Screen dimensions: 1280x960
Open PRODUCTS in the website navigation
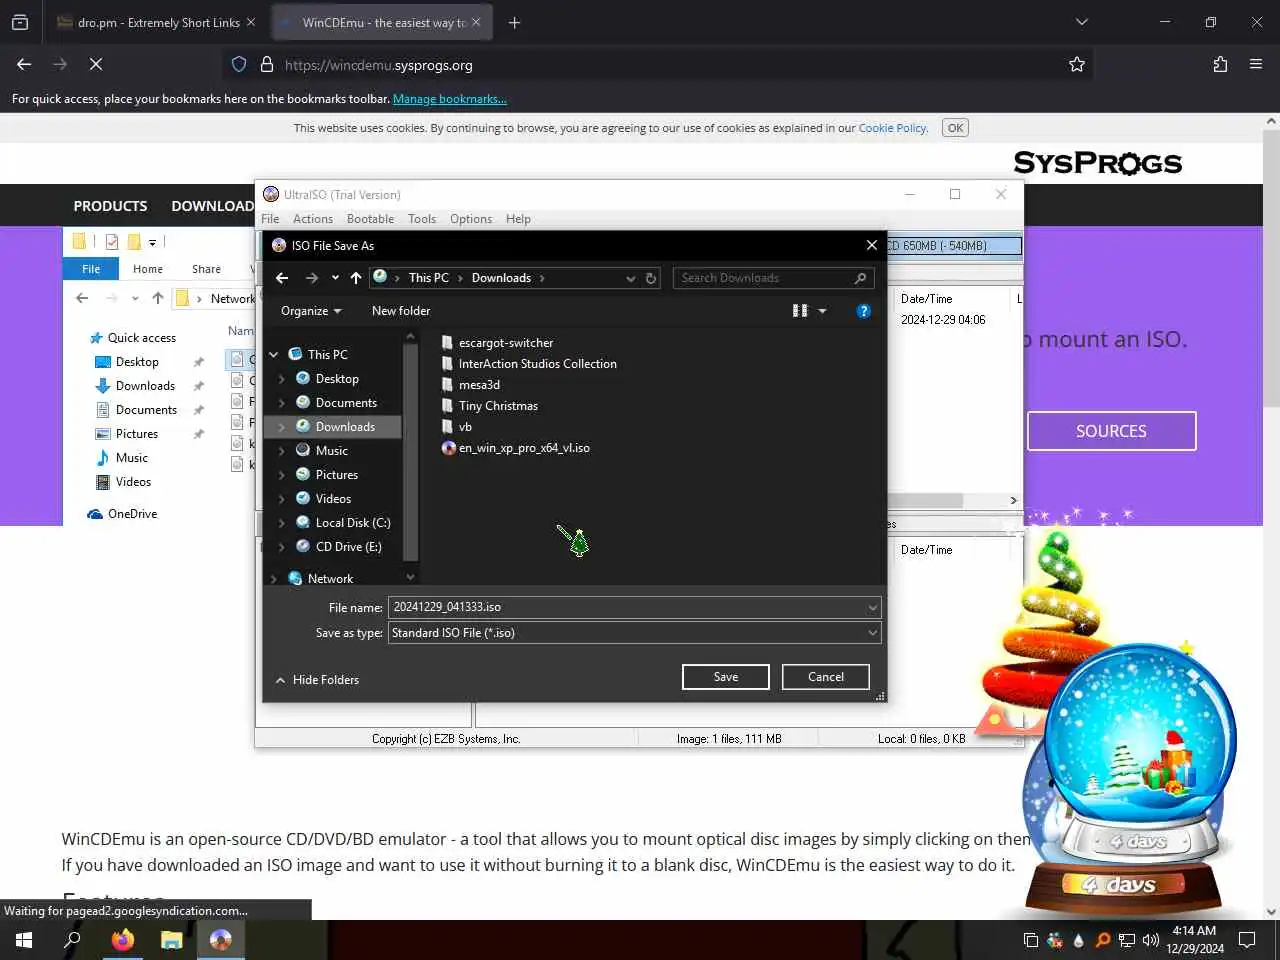(x=110, y=206)
